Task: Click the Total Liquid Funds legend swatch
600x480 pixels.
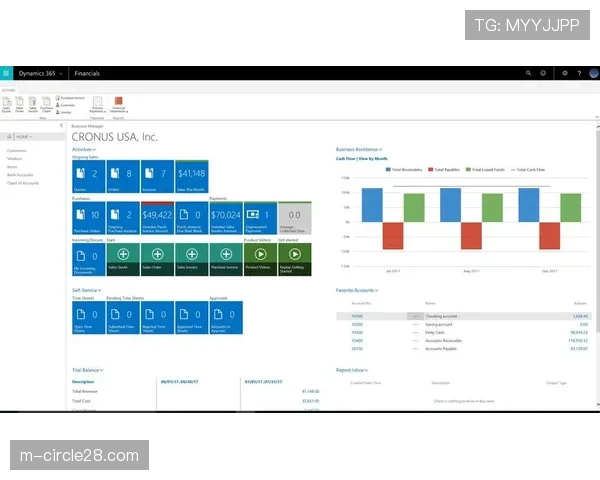Action: (x=468, y=170)
